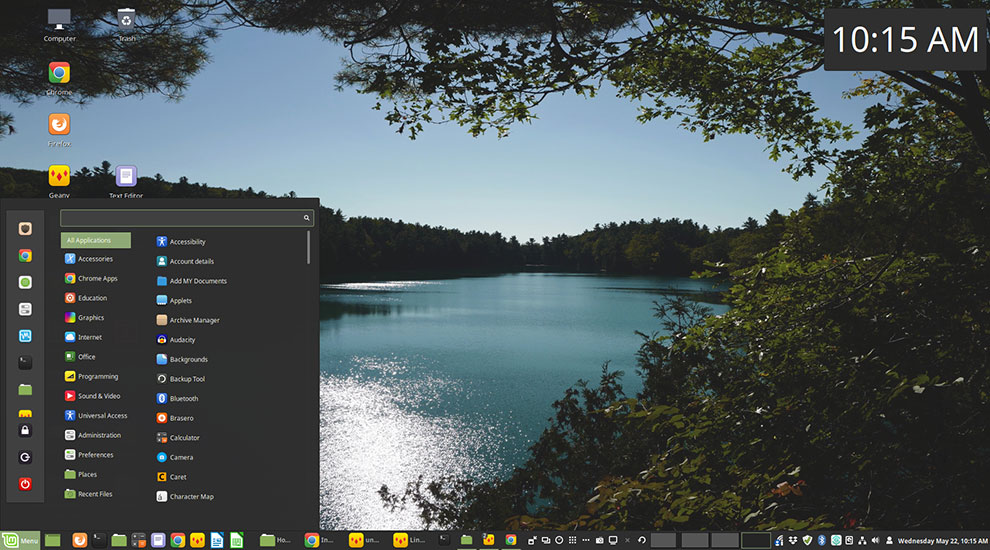Click the menu search input field
This screenshot has width=990, height=550.
click(x=187, y=218)
